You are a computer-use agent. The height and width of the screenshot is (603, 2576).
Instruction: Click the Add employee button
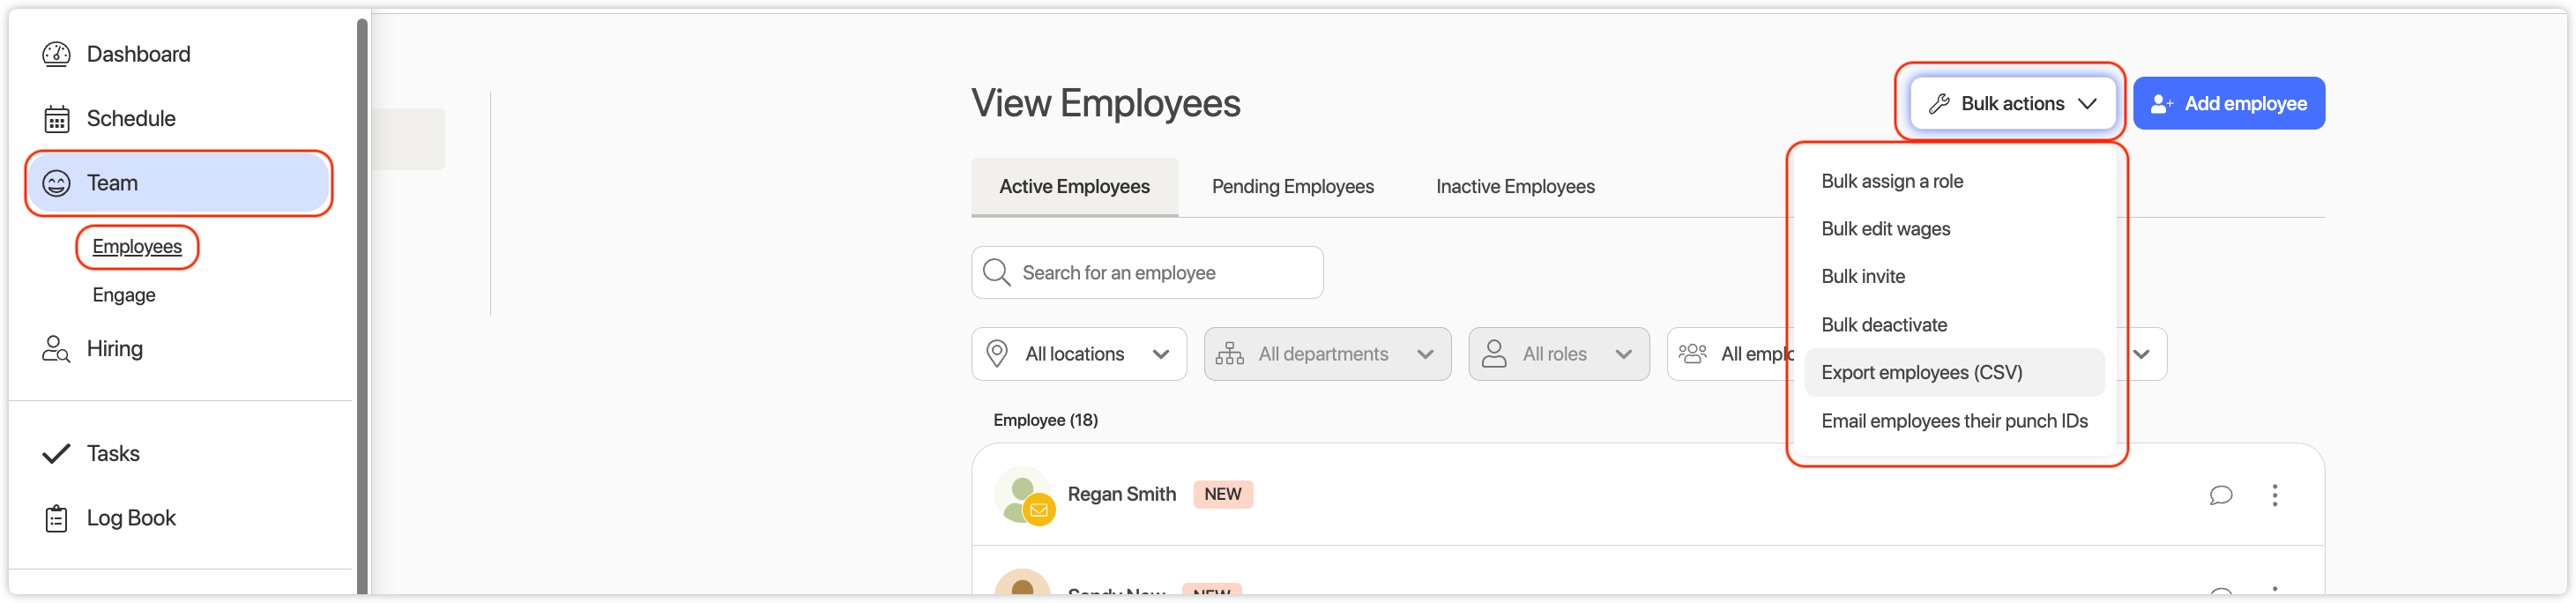point(2228,104)
